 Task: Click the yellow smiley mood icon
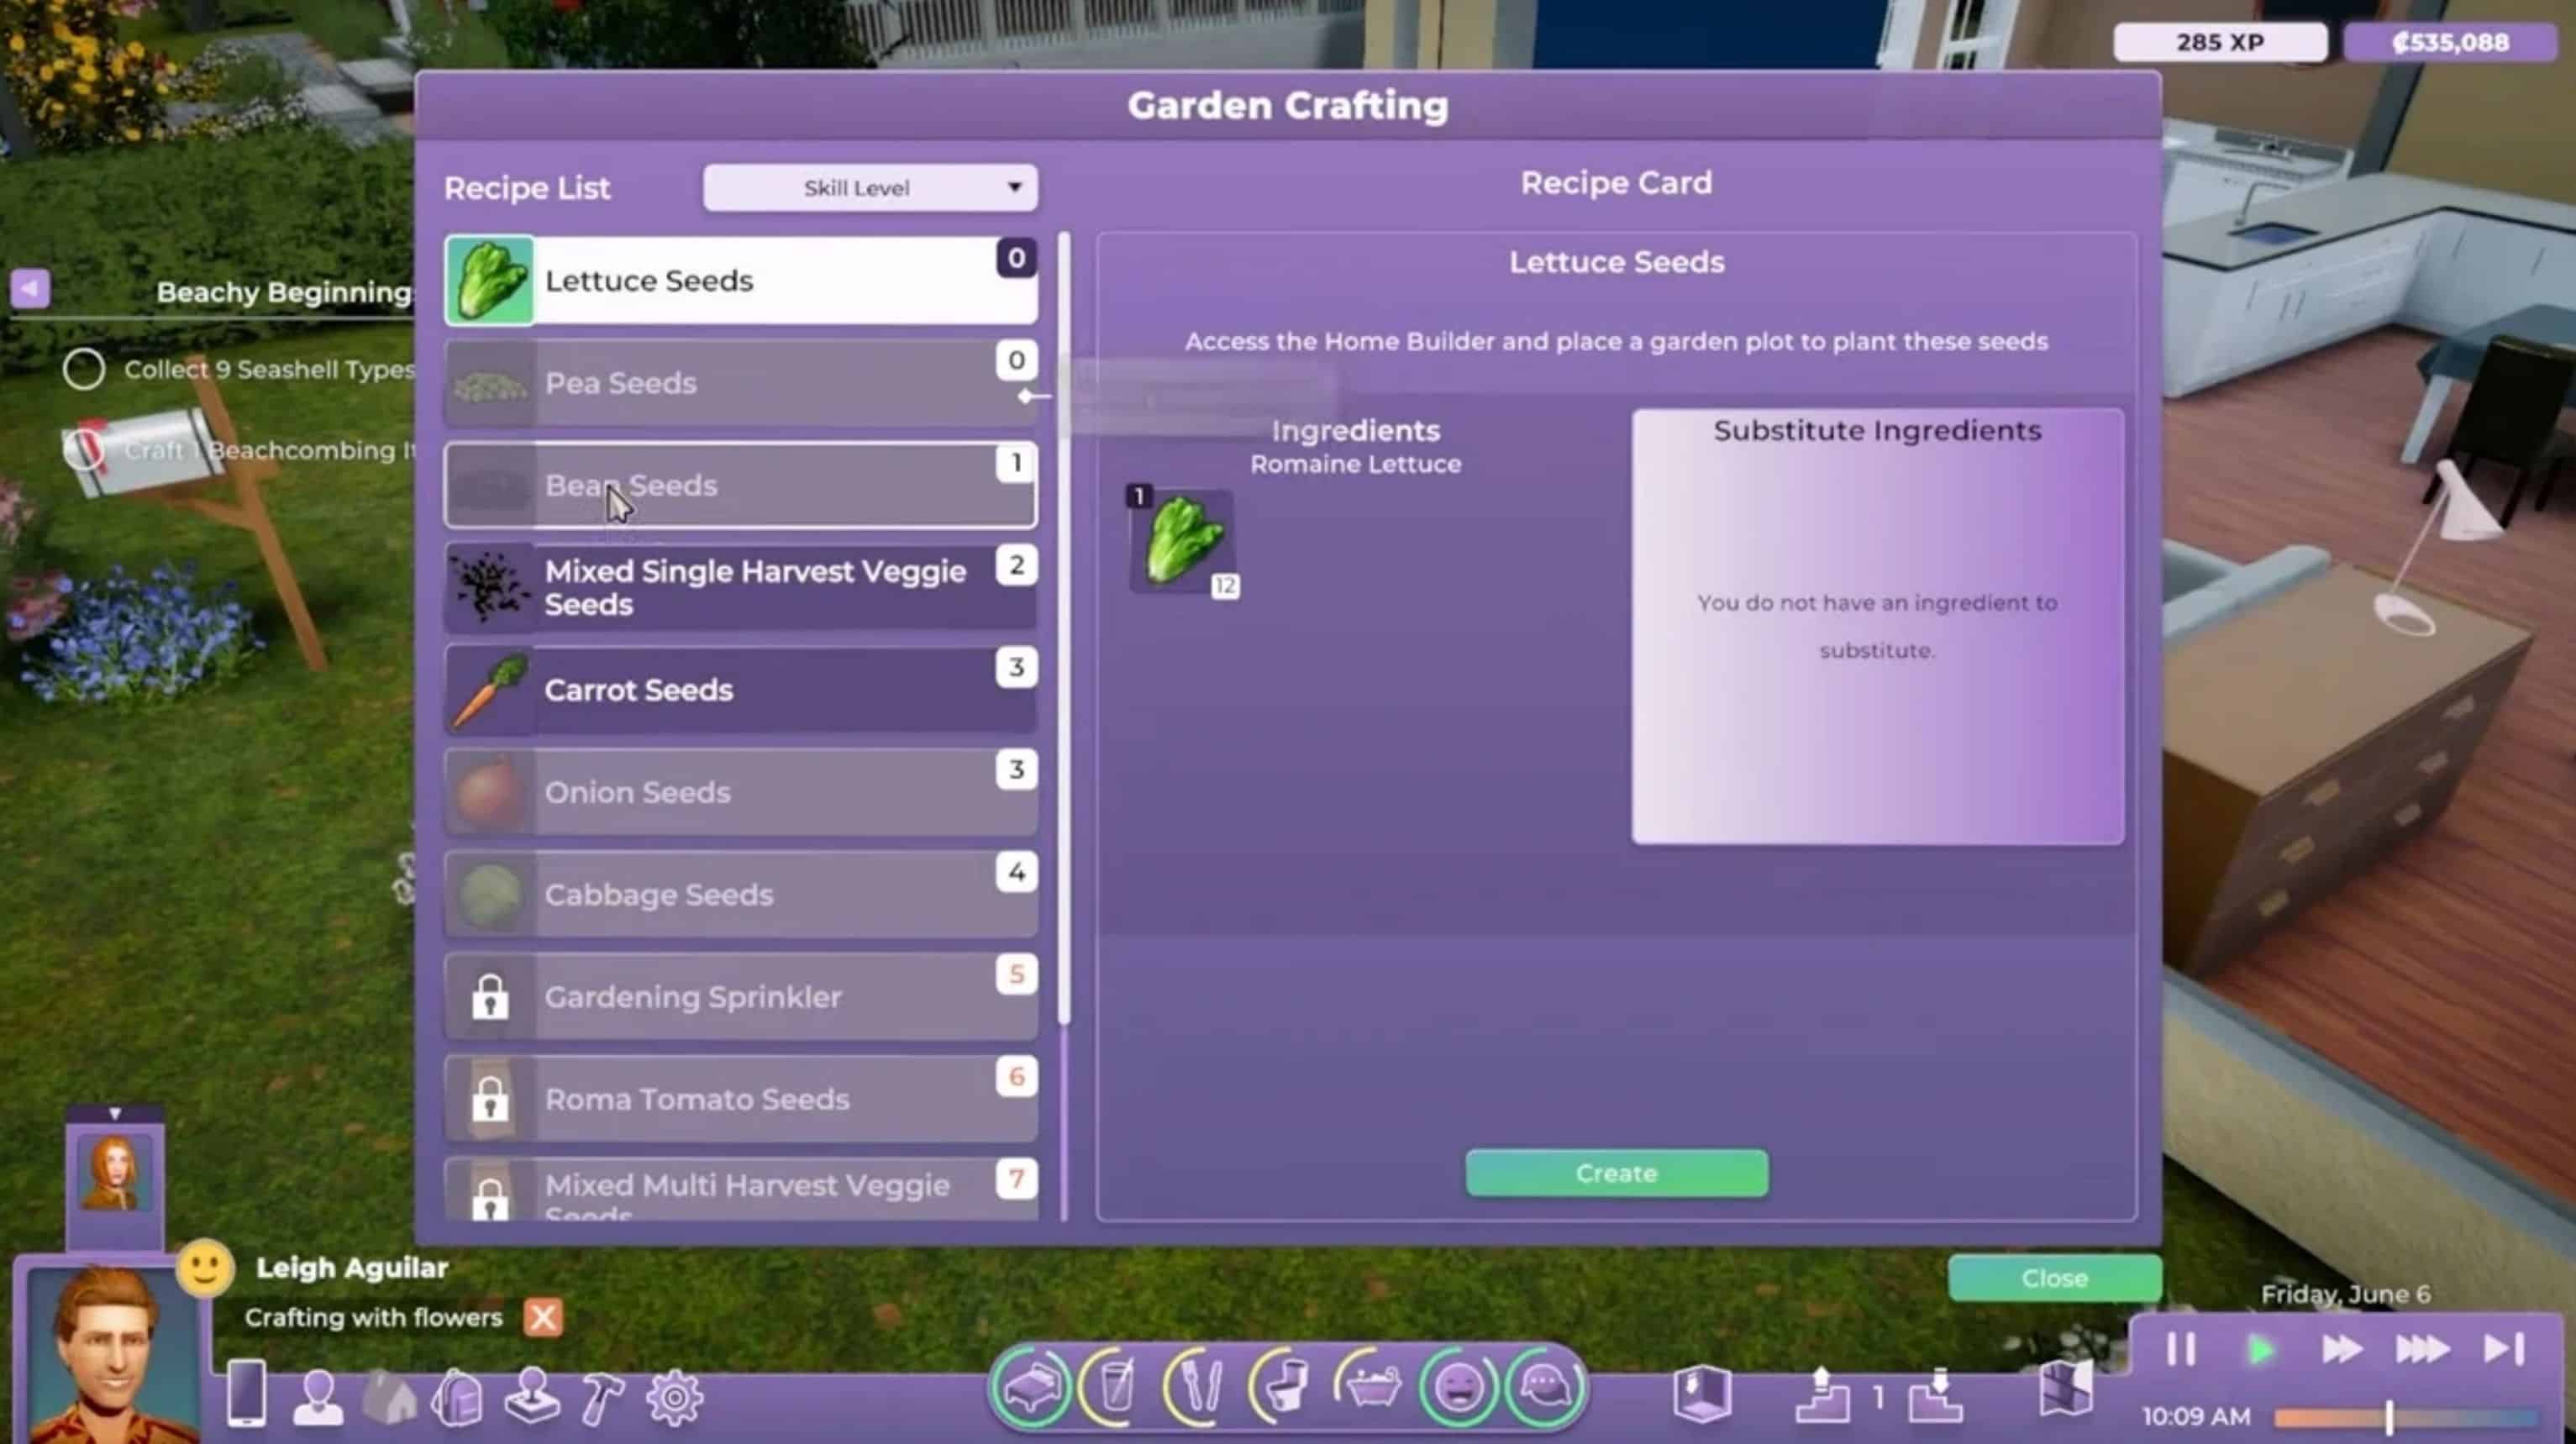[206, 1269]
